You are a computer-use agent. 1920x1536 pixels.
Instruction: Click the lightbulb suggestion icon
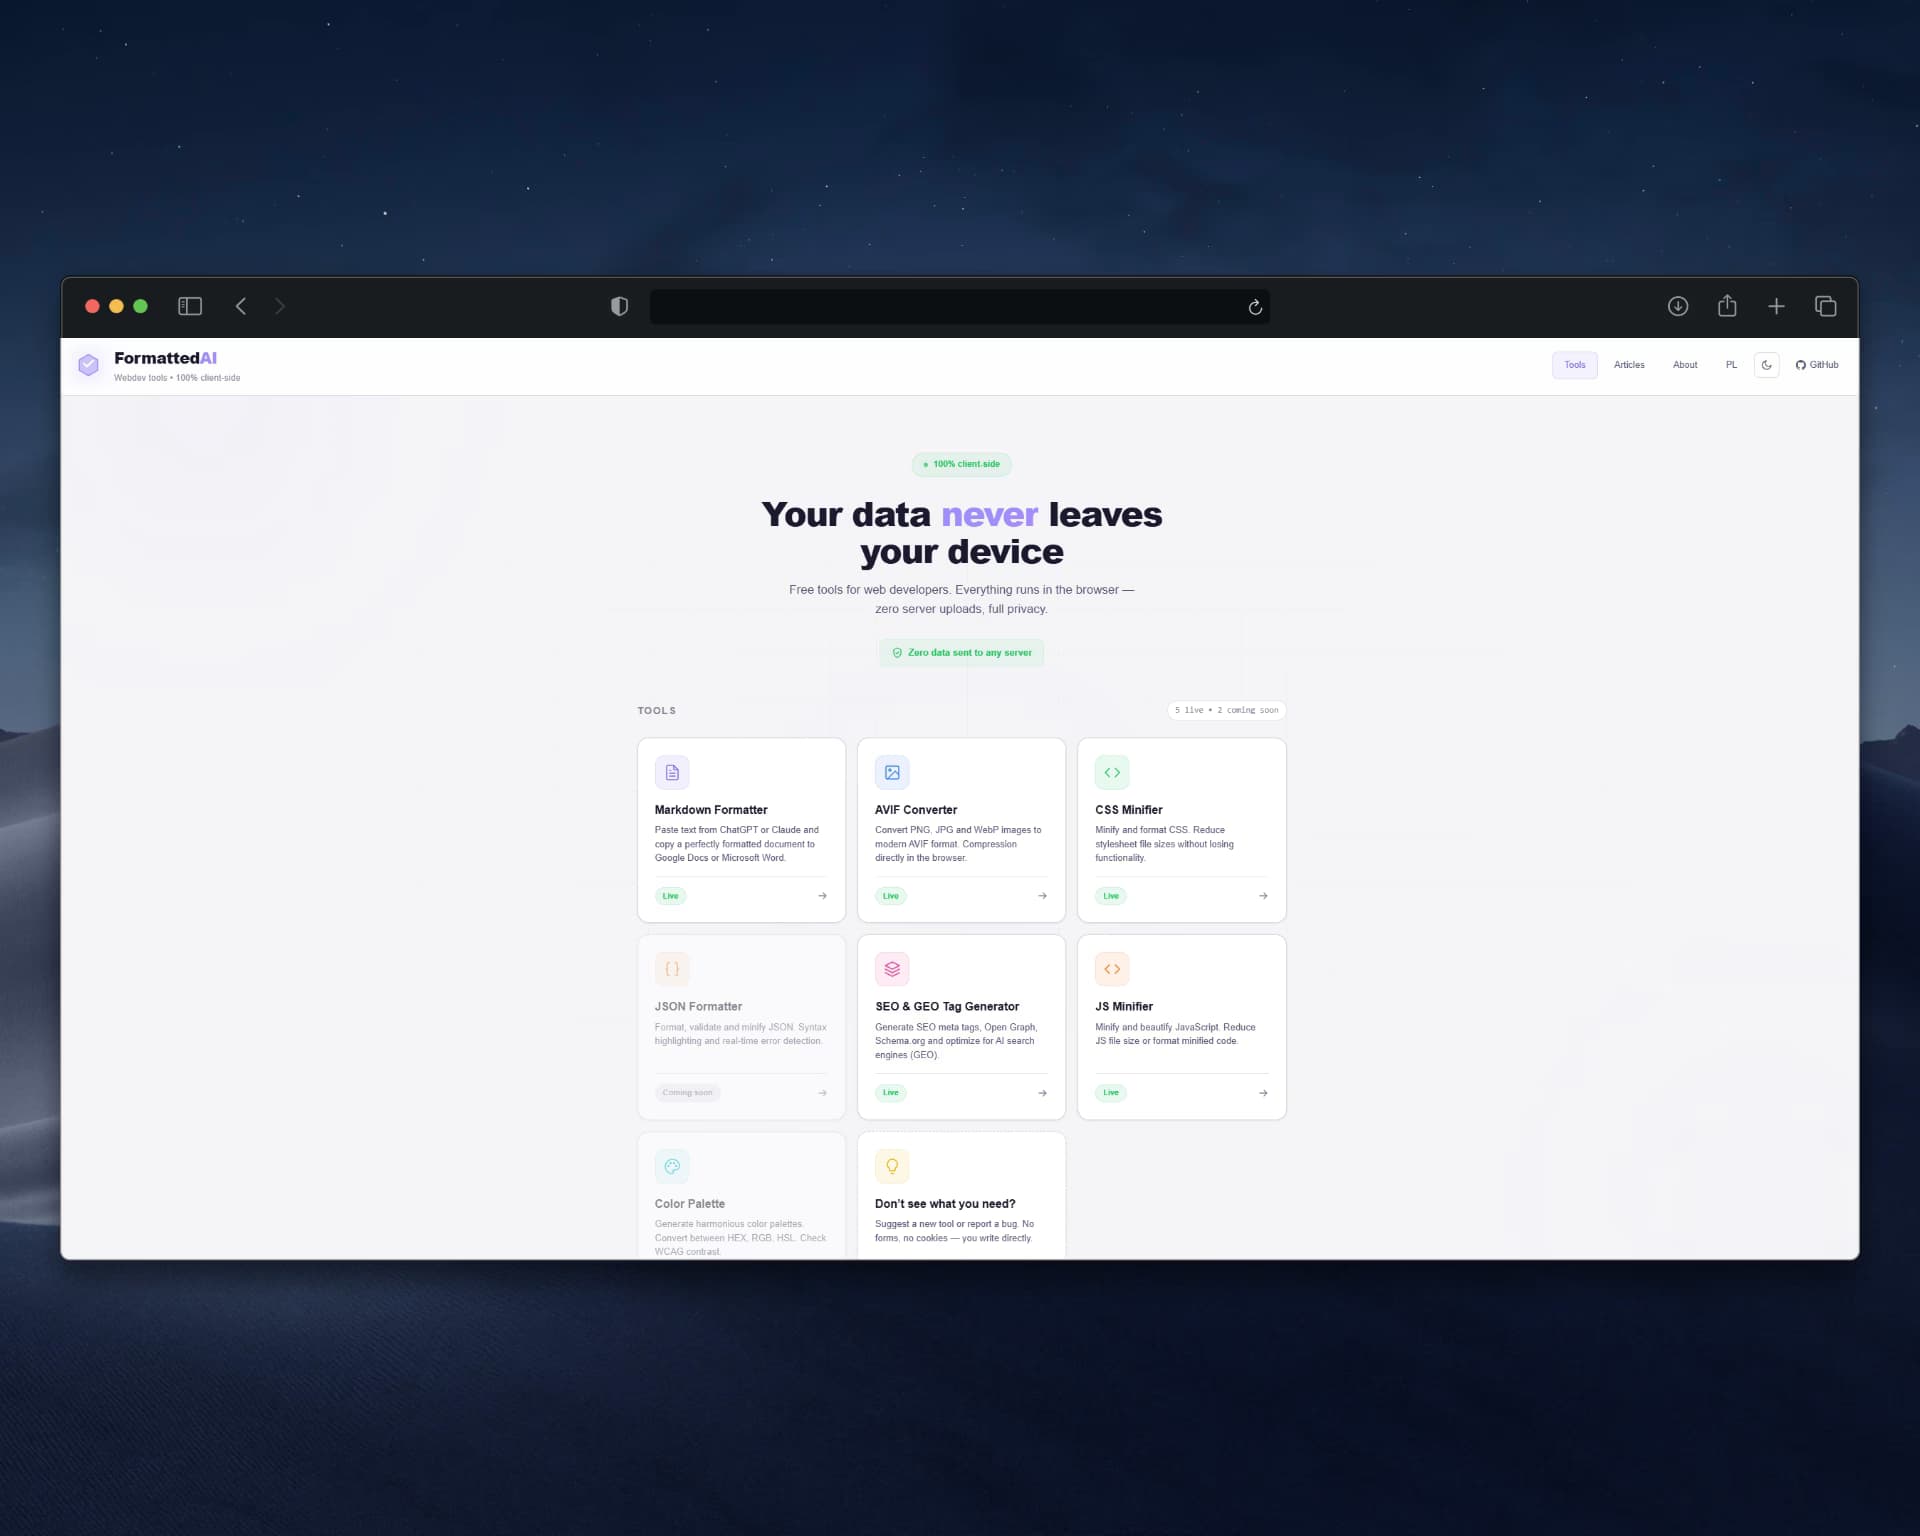892,1166
